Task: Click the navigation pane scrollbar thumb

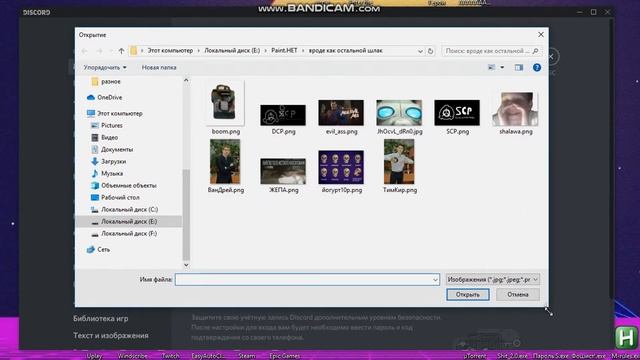Action: pyautogui.click(x=186, y=214)
